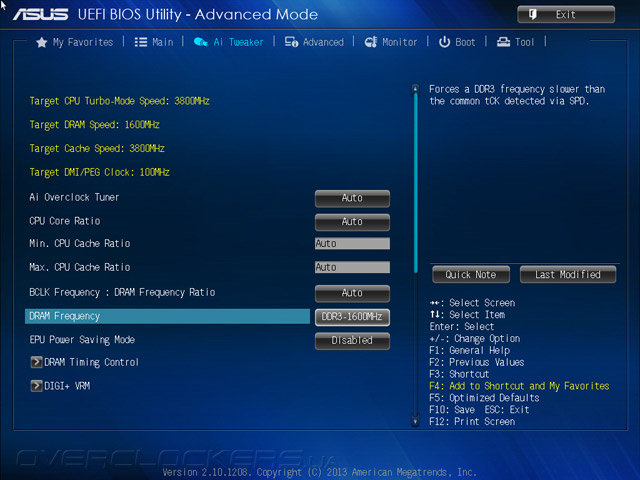Open the Tool tab
Screen dimensions: 640x480
(516, 42)
